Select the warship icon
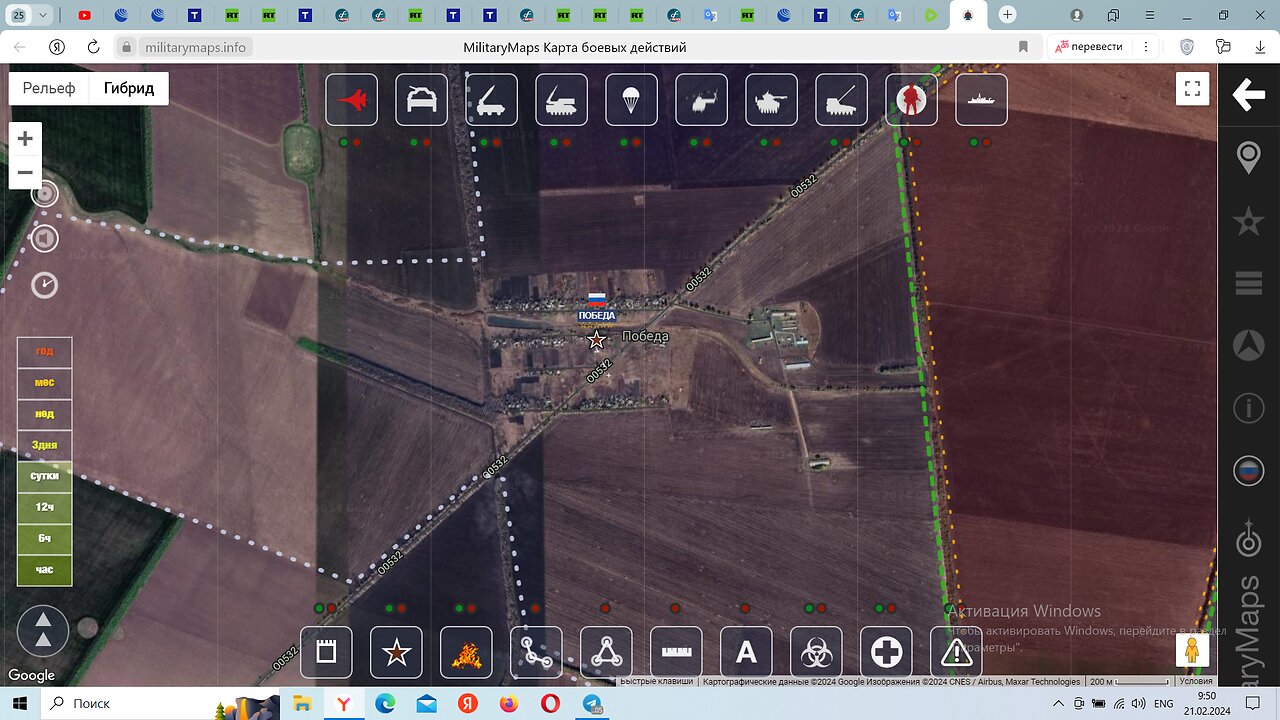 (982, 100)
